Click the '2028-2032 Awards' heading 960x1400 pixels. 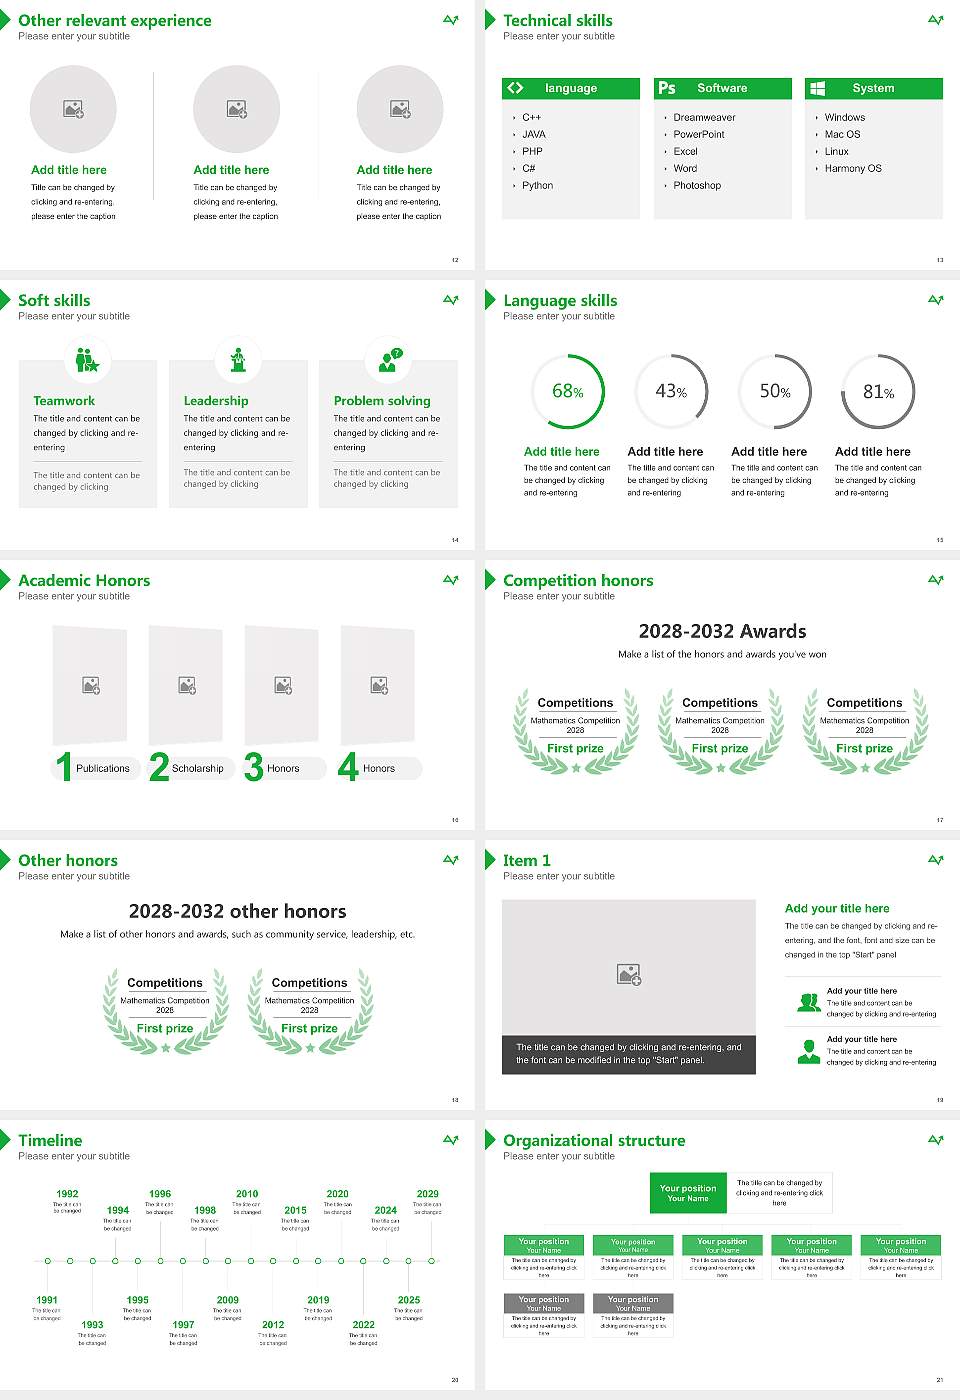point(722,632)
